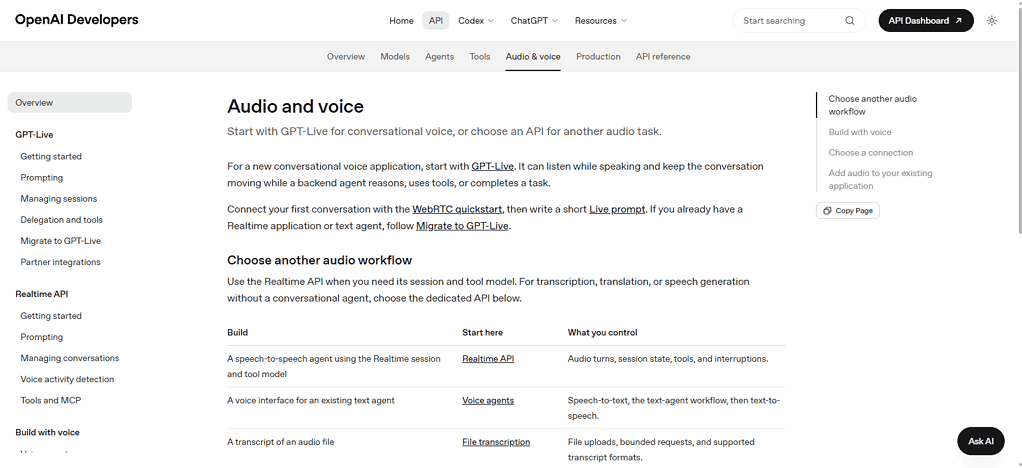Open Tools and MCP sidebar item
The image size is (1022, 468).
(51, 400)
